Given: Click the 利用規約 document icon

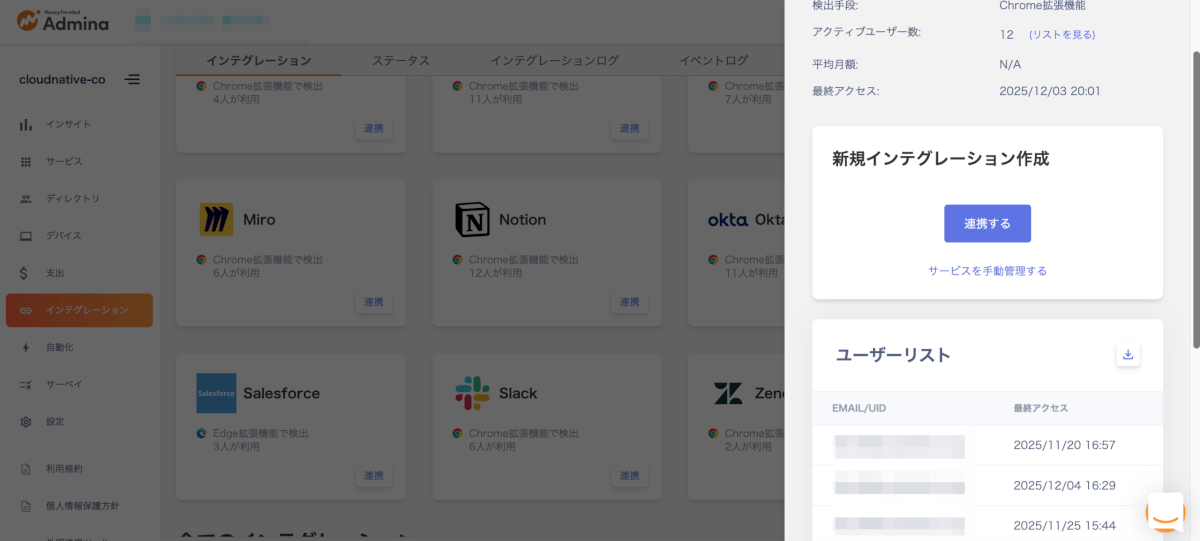Looking at the screenshot, I should (26, 468).
